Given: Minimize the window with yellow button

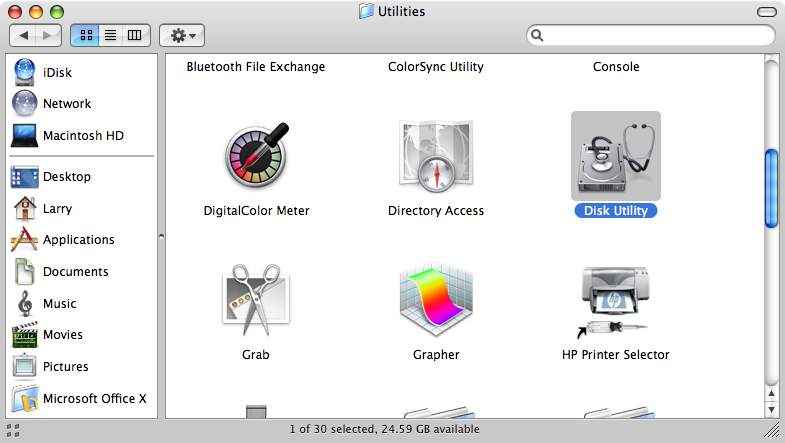Looking at the screenshot, I should [x=36, y=12].
